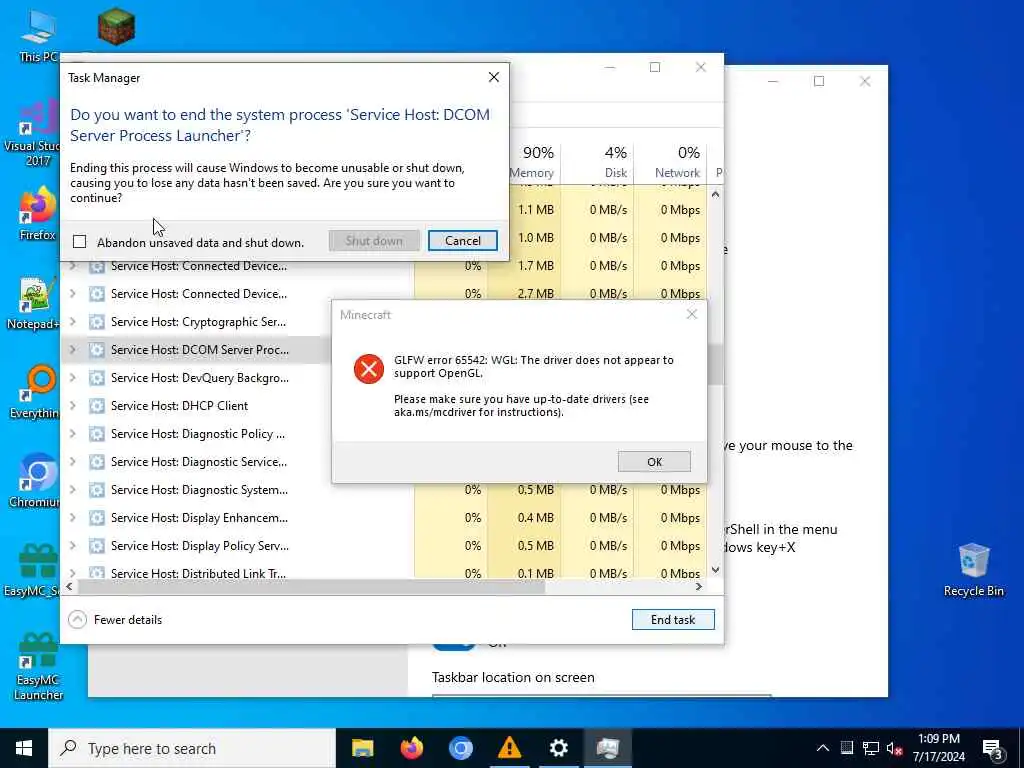Viewport: 1024px width, 768px height.
Task: Click Cancel in Task Manager dialog
Action: click(x=462, y=240)
